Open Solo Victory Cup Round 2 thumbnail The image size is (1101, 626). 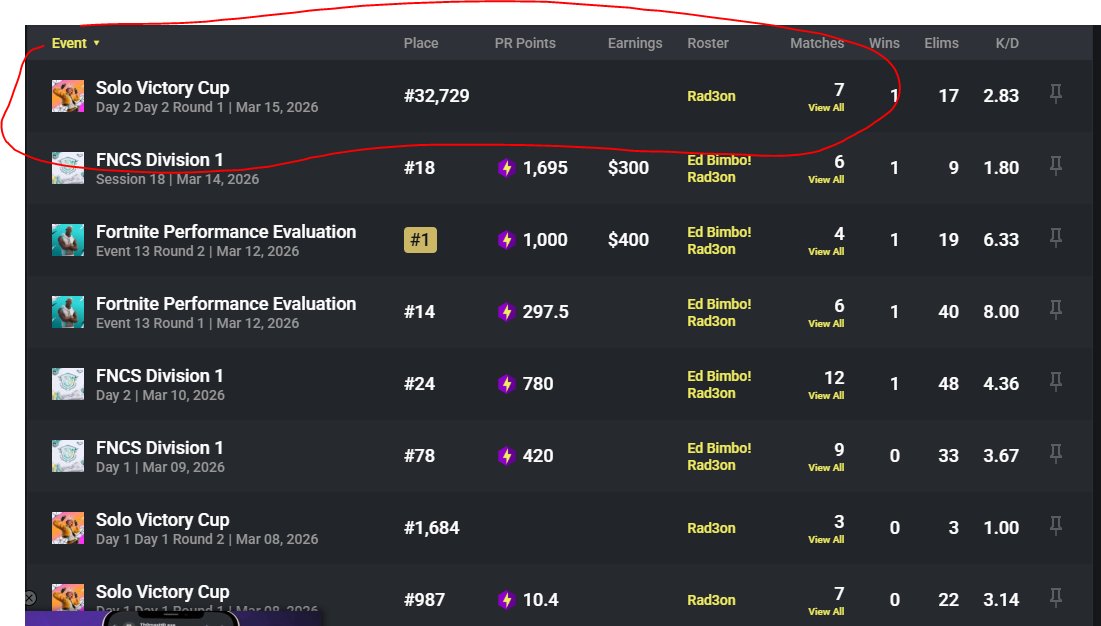(x=68, y=528)
